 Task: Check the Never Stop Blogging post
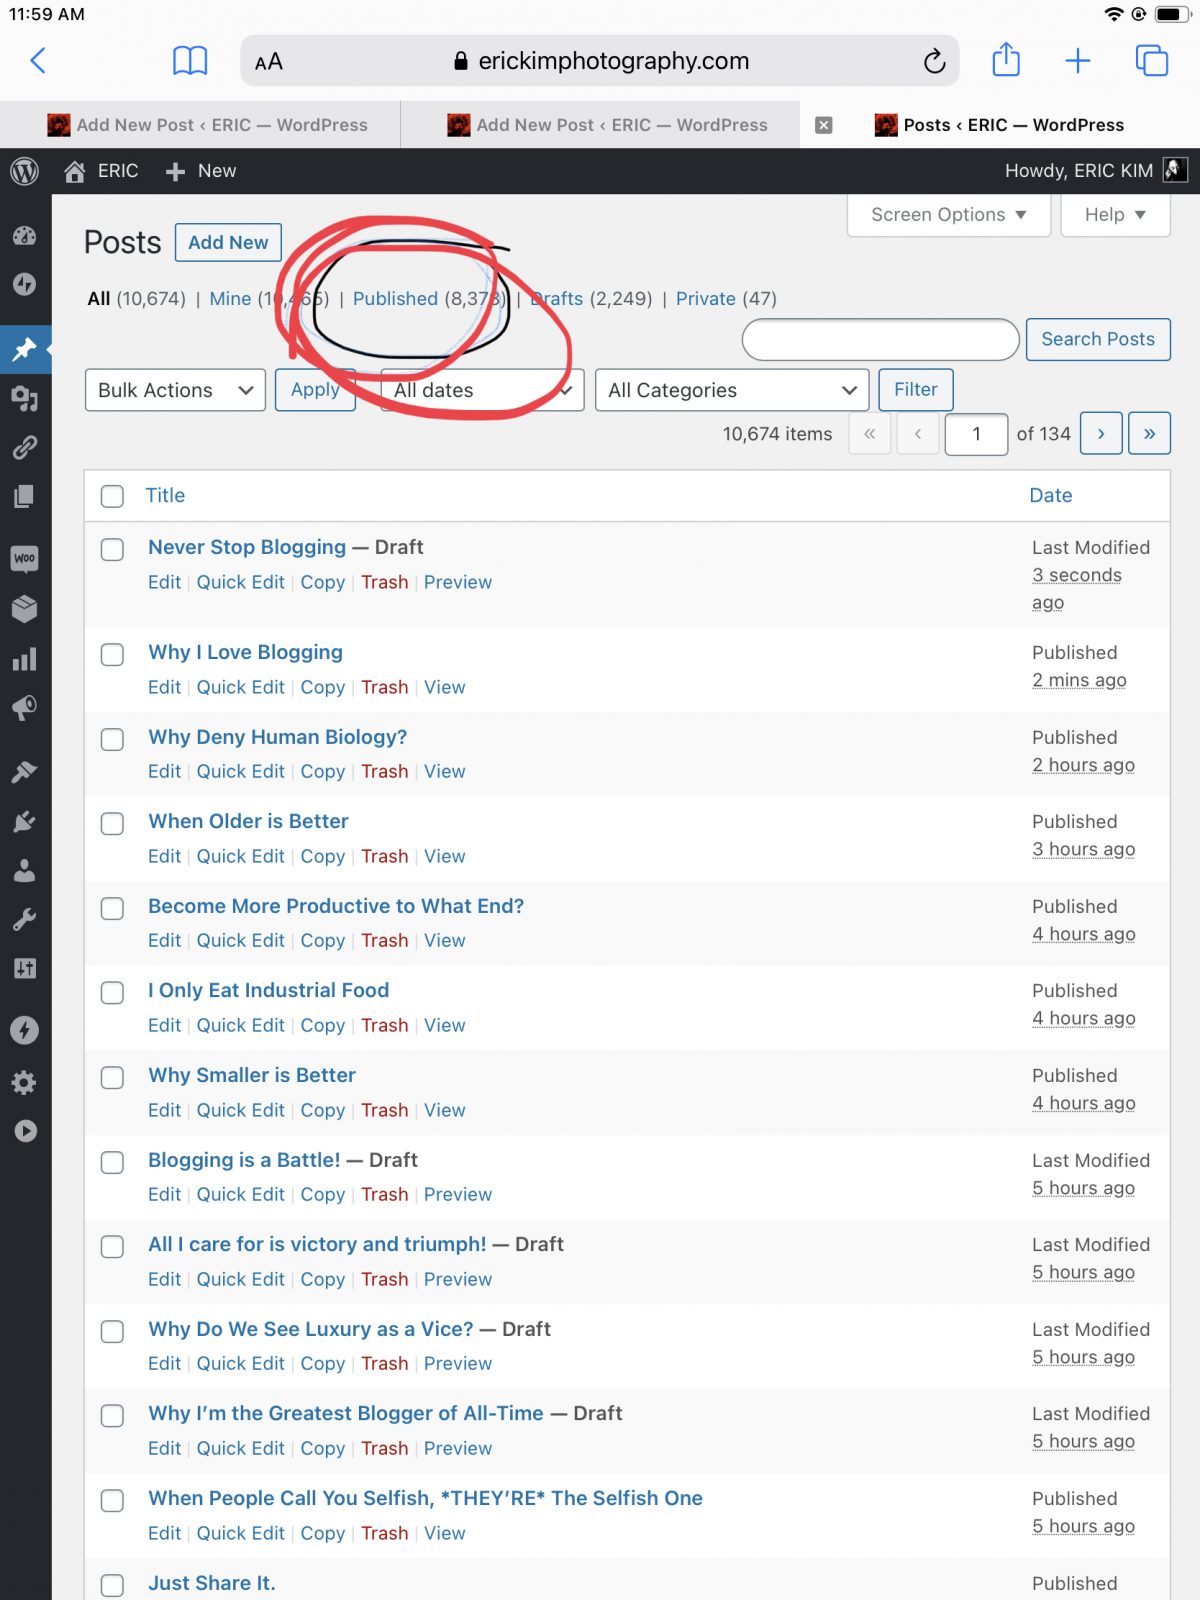(x=112, y=549)
